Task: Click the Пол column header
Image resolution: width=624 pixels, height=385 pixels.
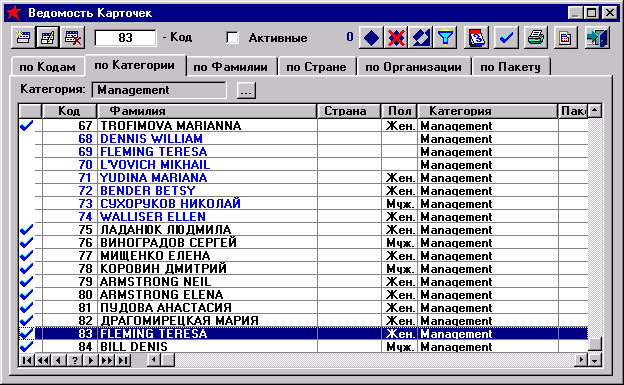Action: point(400,111)
